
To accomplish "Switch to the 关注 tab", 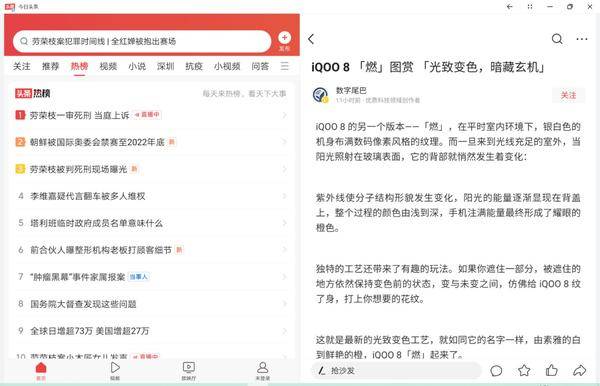I will pos(21,66).
